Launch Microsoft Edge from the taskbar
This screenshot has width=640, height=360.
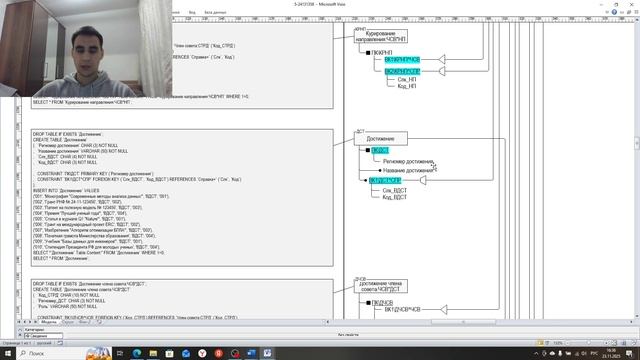point(137,353)
